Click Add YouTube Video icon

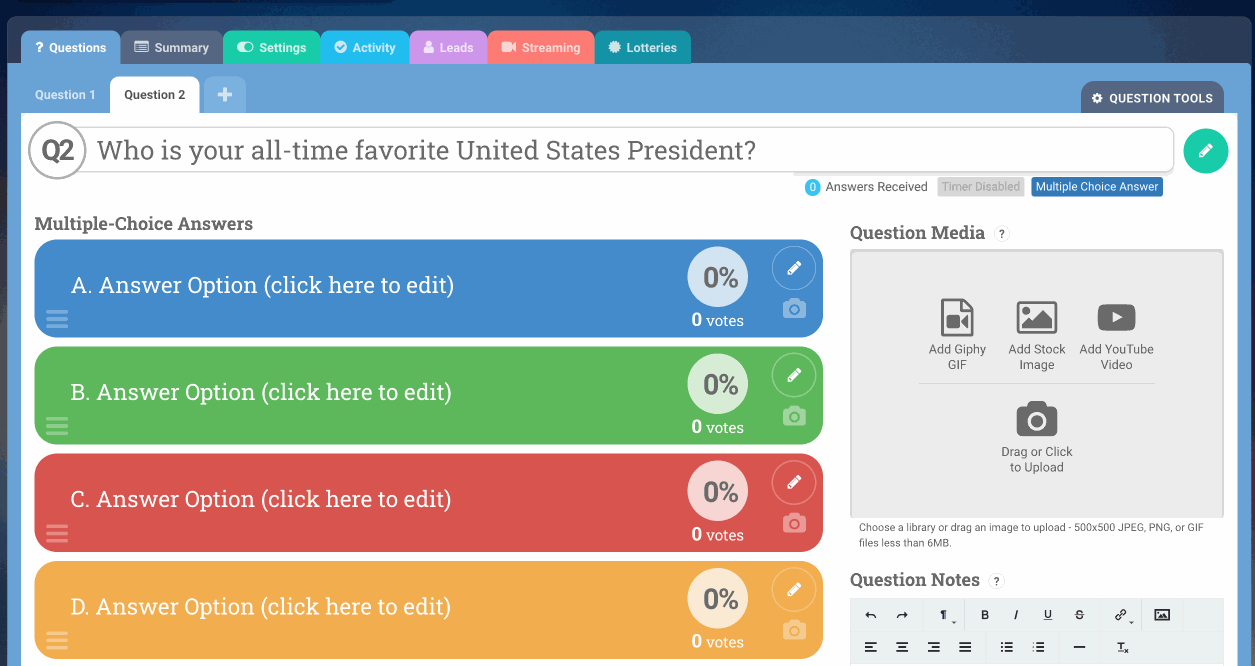click(x=1117, y=317)
